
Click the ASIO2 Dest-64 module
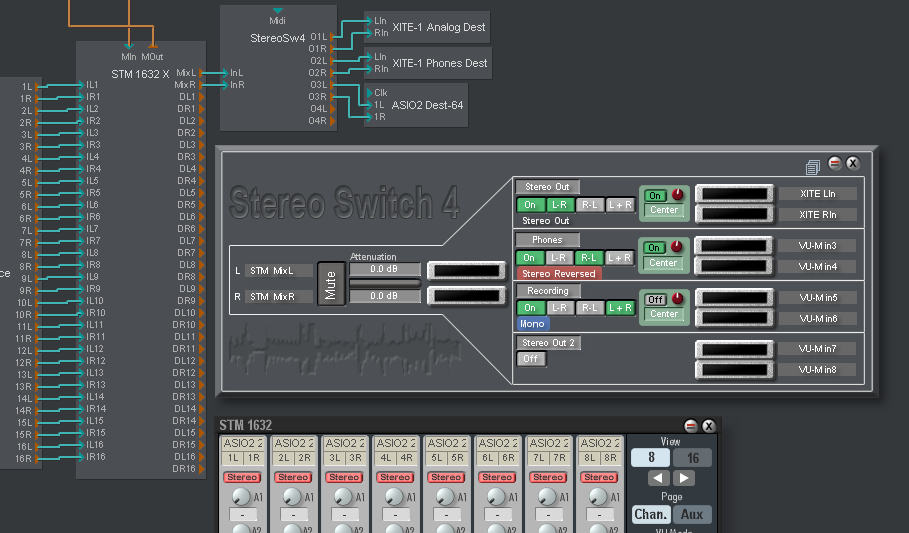click(416, 105)
